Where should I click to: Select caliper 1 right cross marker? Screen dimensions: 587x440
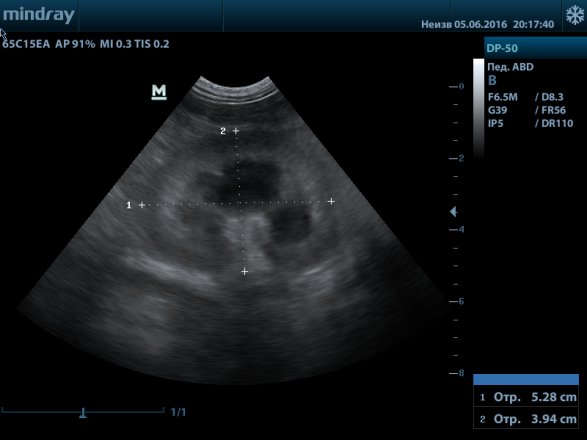(331, 201)
